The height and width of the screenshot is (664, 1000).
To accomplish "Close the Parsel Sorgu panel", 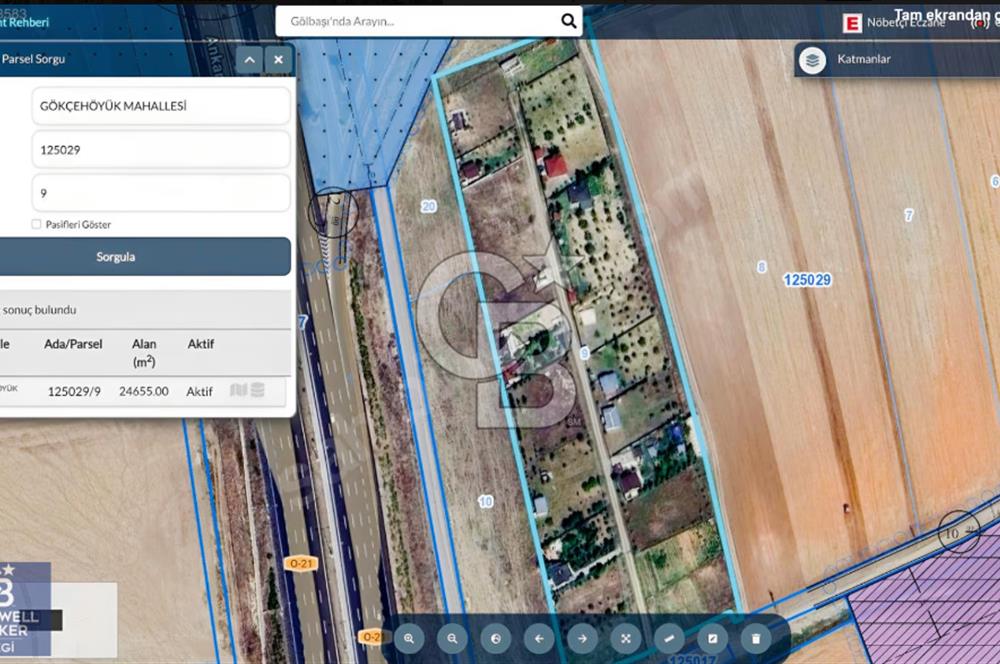I will [x=279, y=59].
